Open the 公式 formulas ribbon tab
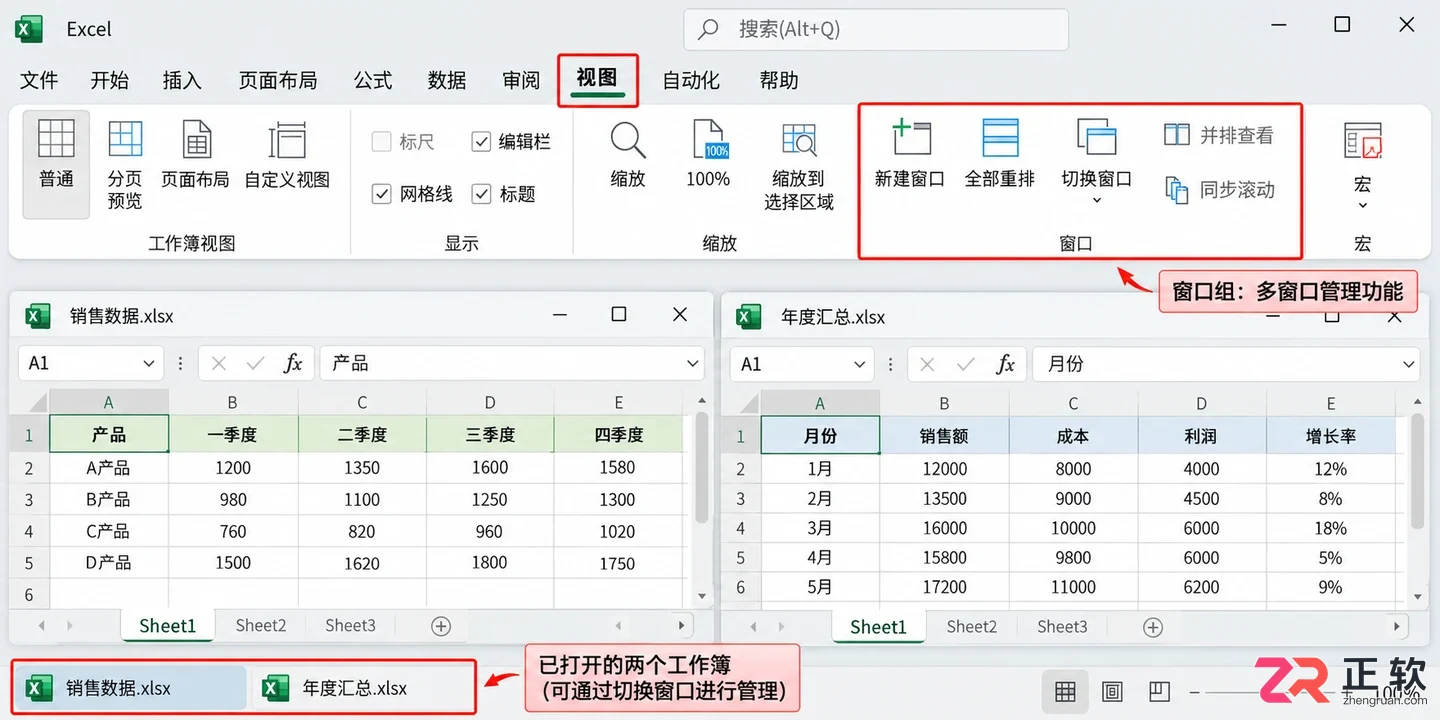Viewport: 1440px width, 720px height. click(x=373, y=80)
